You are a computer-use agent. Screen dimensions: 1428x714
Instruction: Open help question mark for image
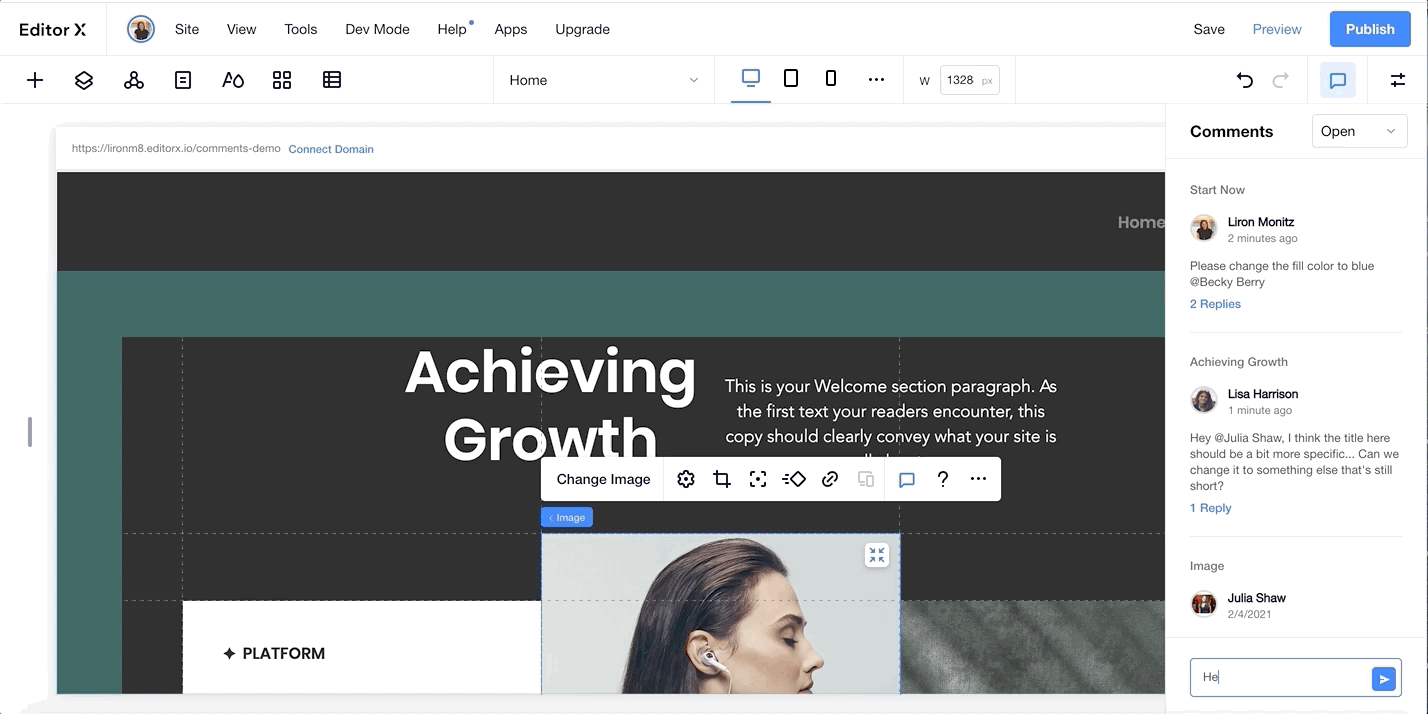pos(942,479)
